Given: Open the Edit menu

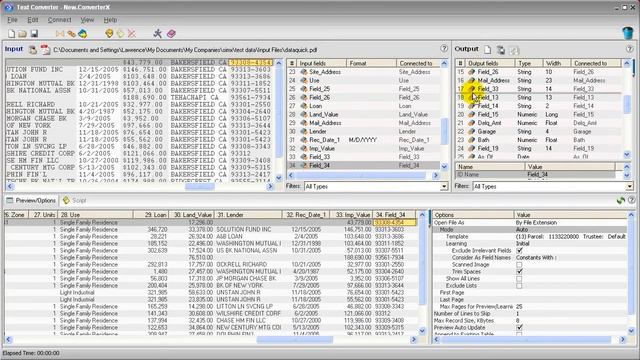Looking at the screenshot, I should point(33,20).
